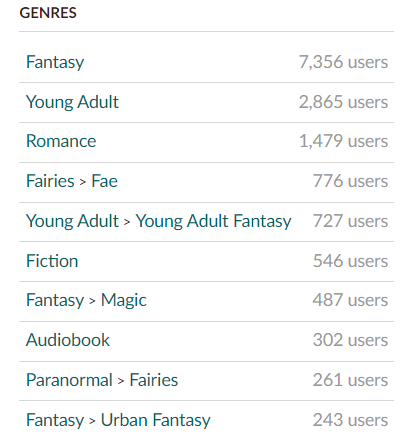View the 727 users count link
This screenshot has width=410, height=448.
tap(350, 221)
